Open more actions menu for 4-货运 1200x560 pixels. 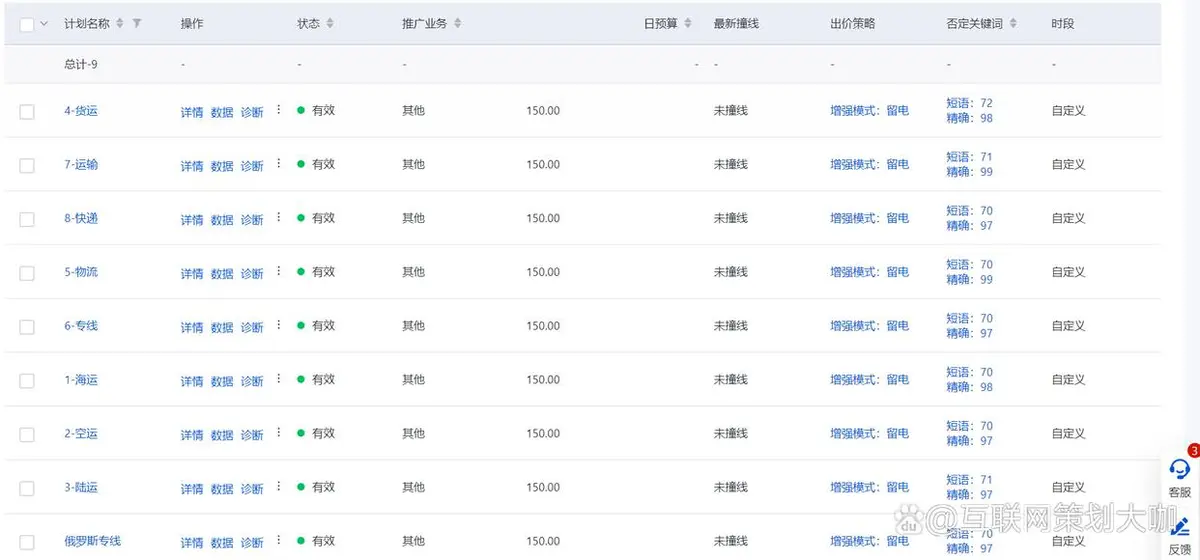(279, 110)
